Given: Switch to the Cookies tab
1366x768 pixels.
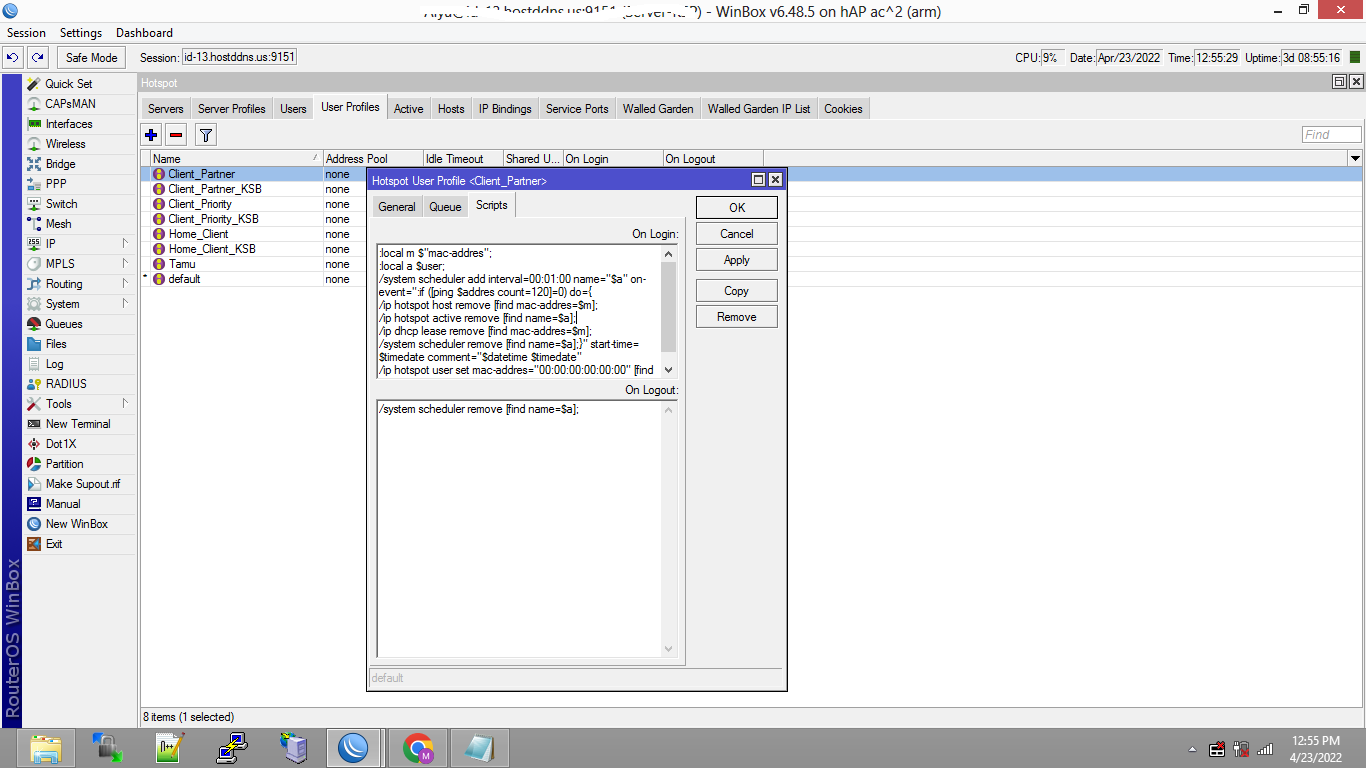Looking at the screenshot, I should 843,109.
